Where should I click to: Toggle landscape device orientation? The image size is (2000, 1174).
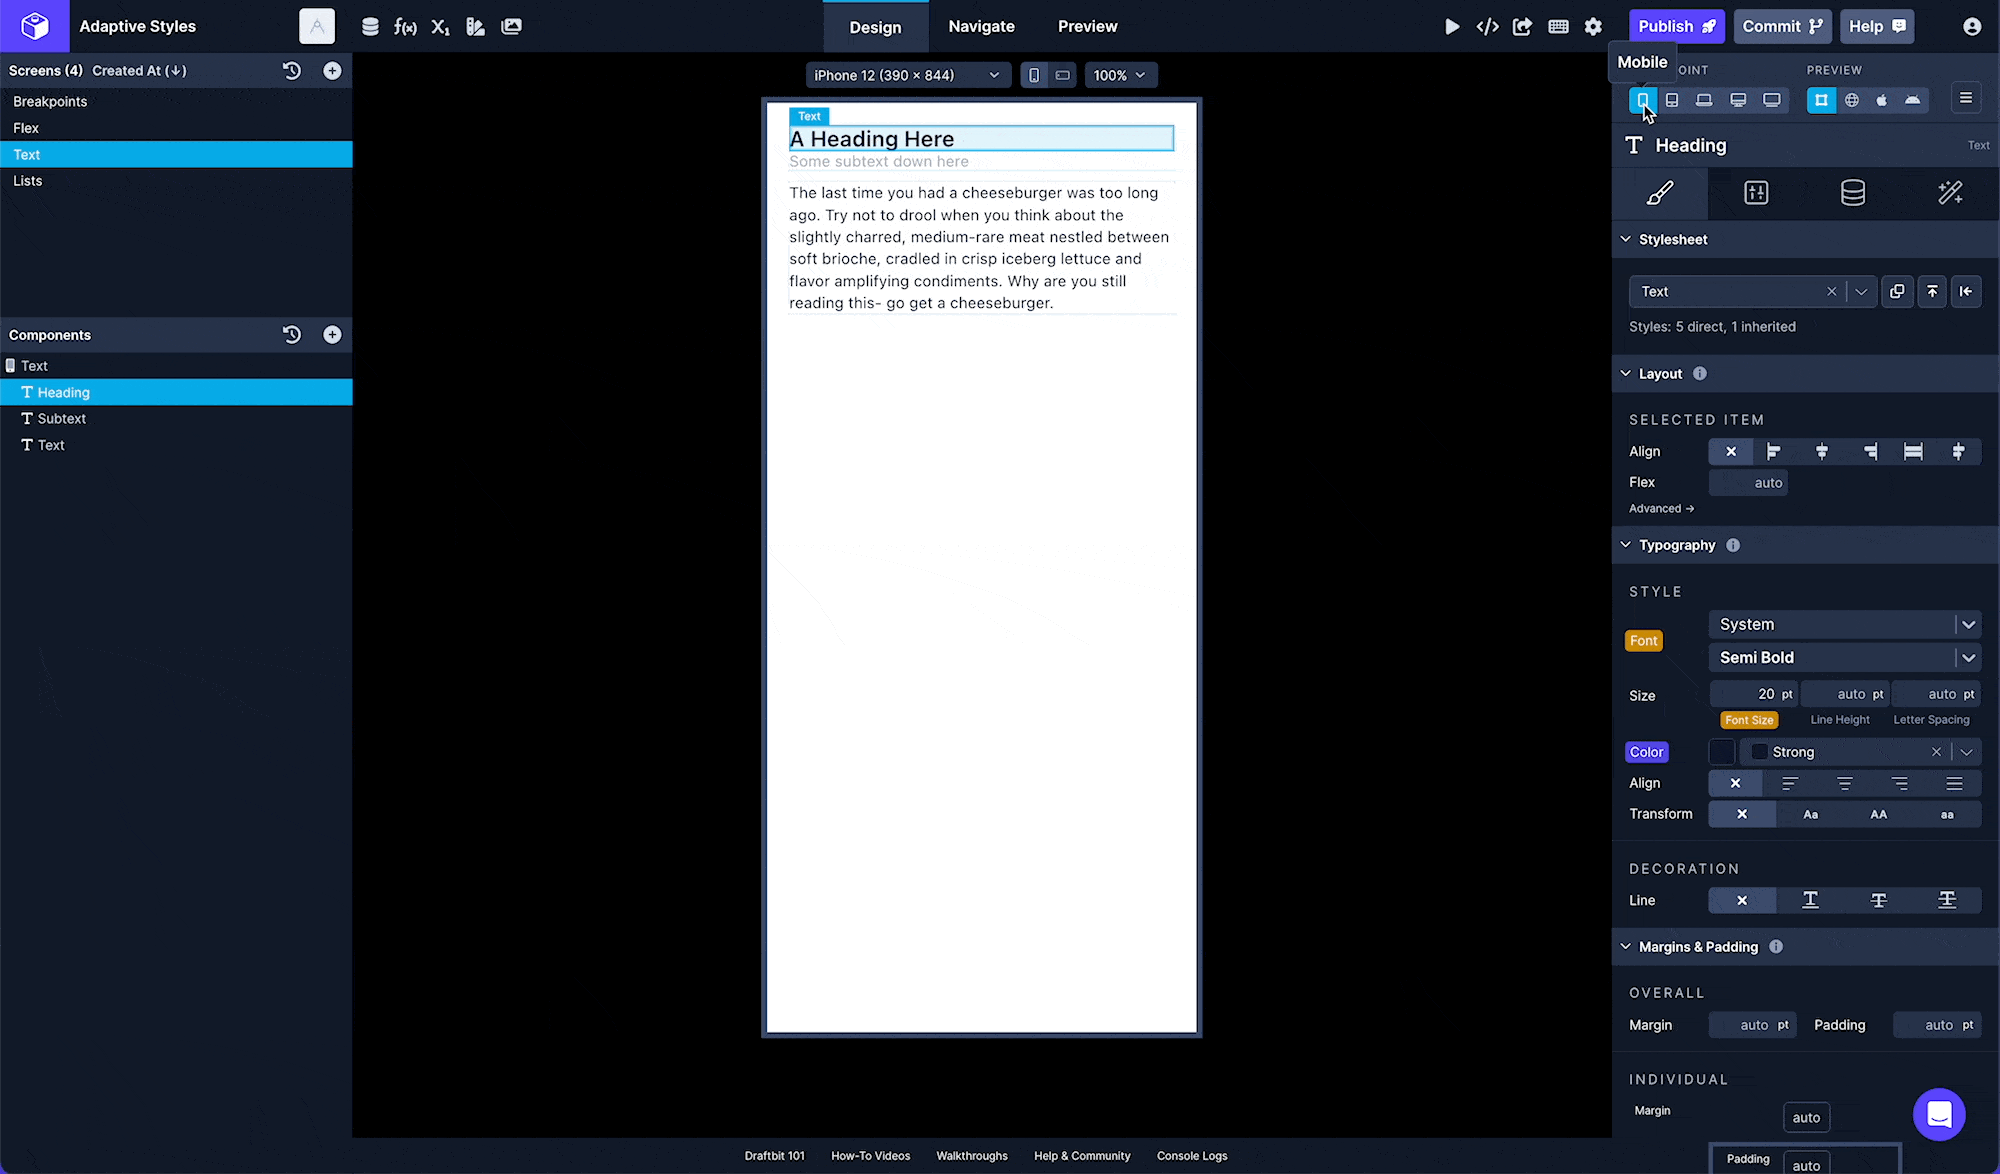click(x=1062, y=75)
